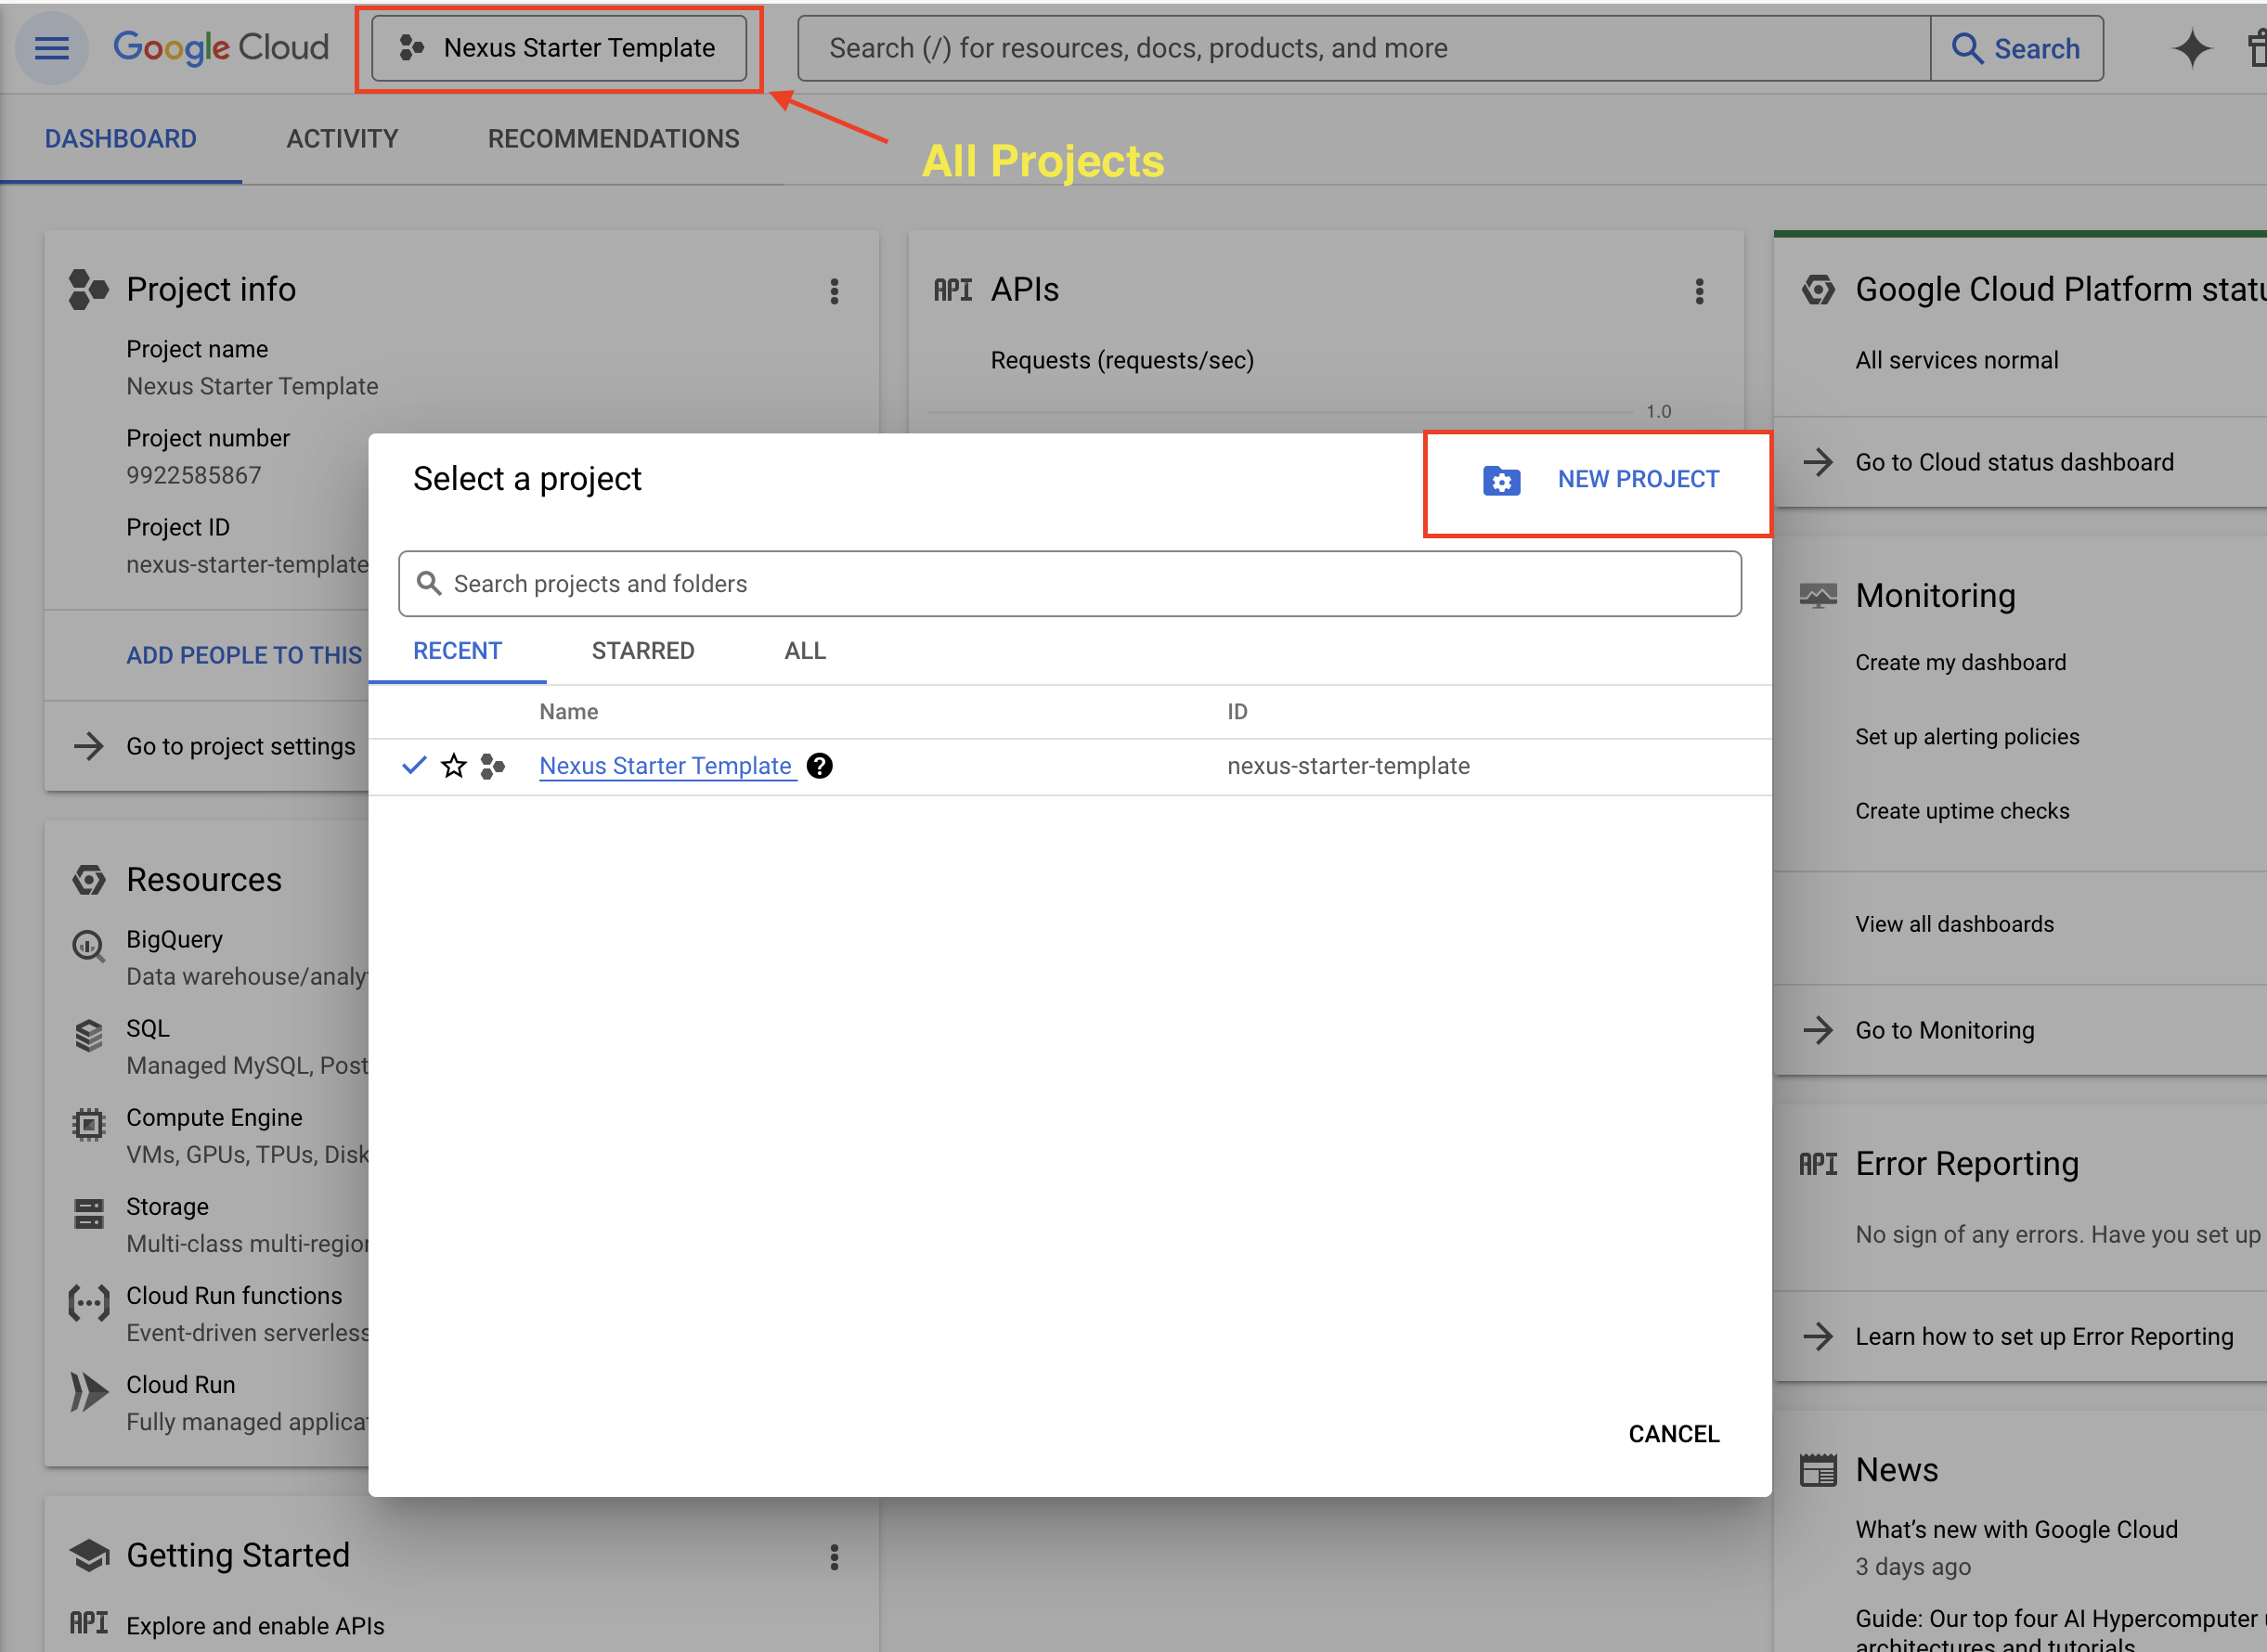2267x1652 pixels.
Task: Click Search projects and folders field
Action: tap(1070, 584)
